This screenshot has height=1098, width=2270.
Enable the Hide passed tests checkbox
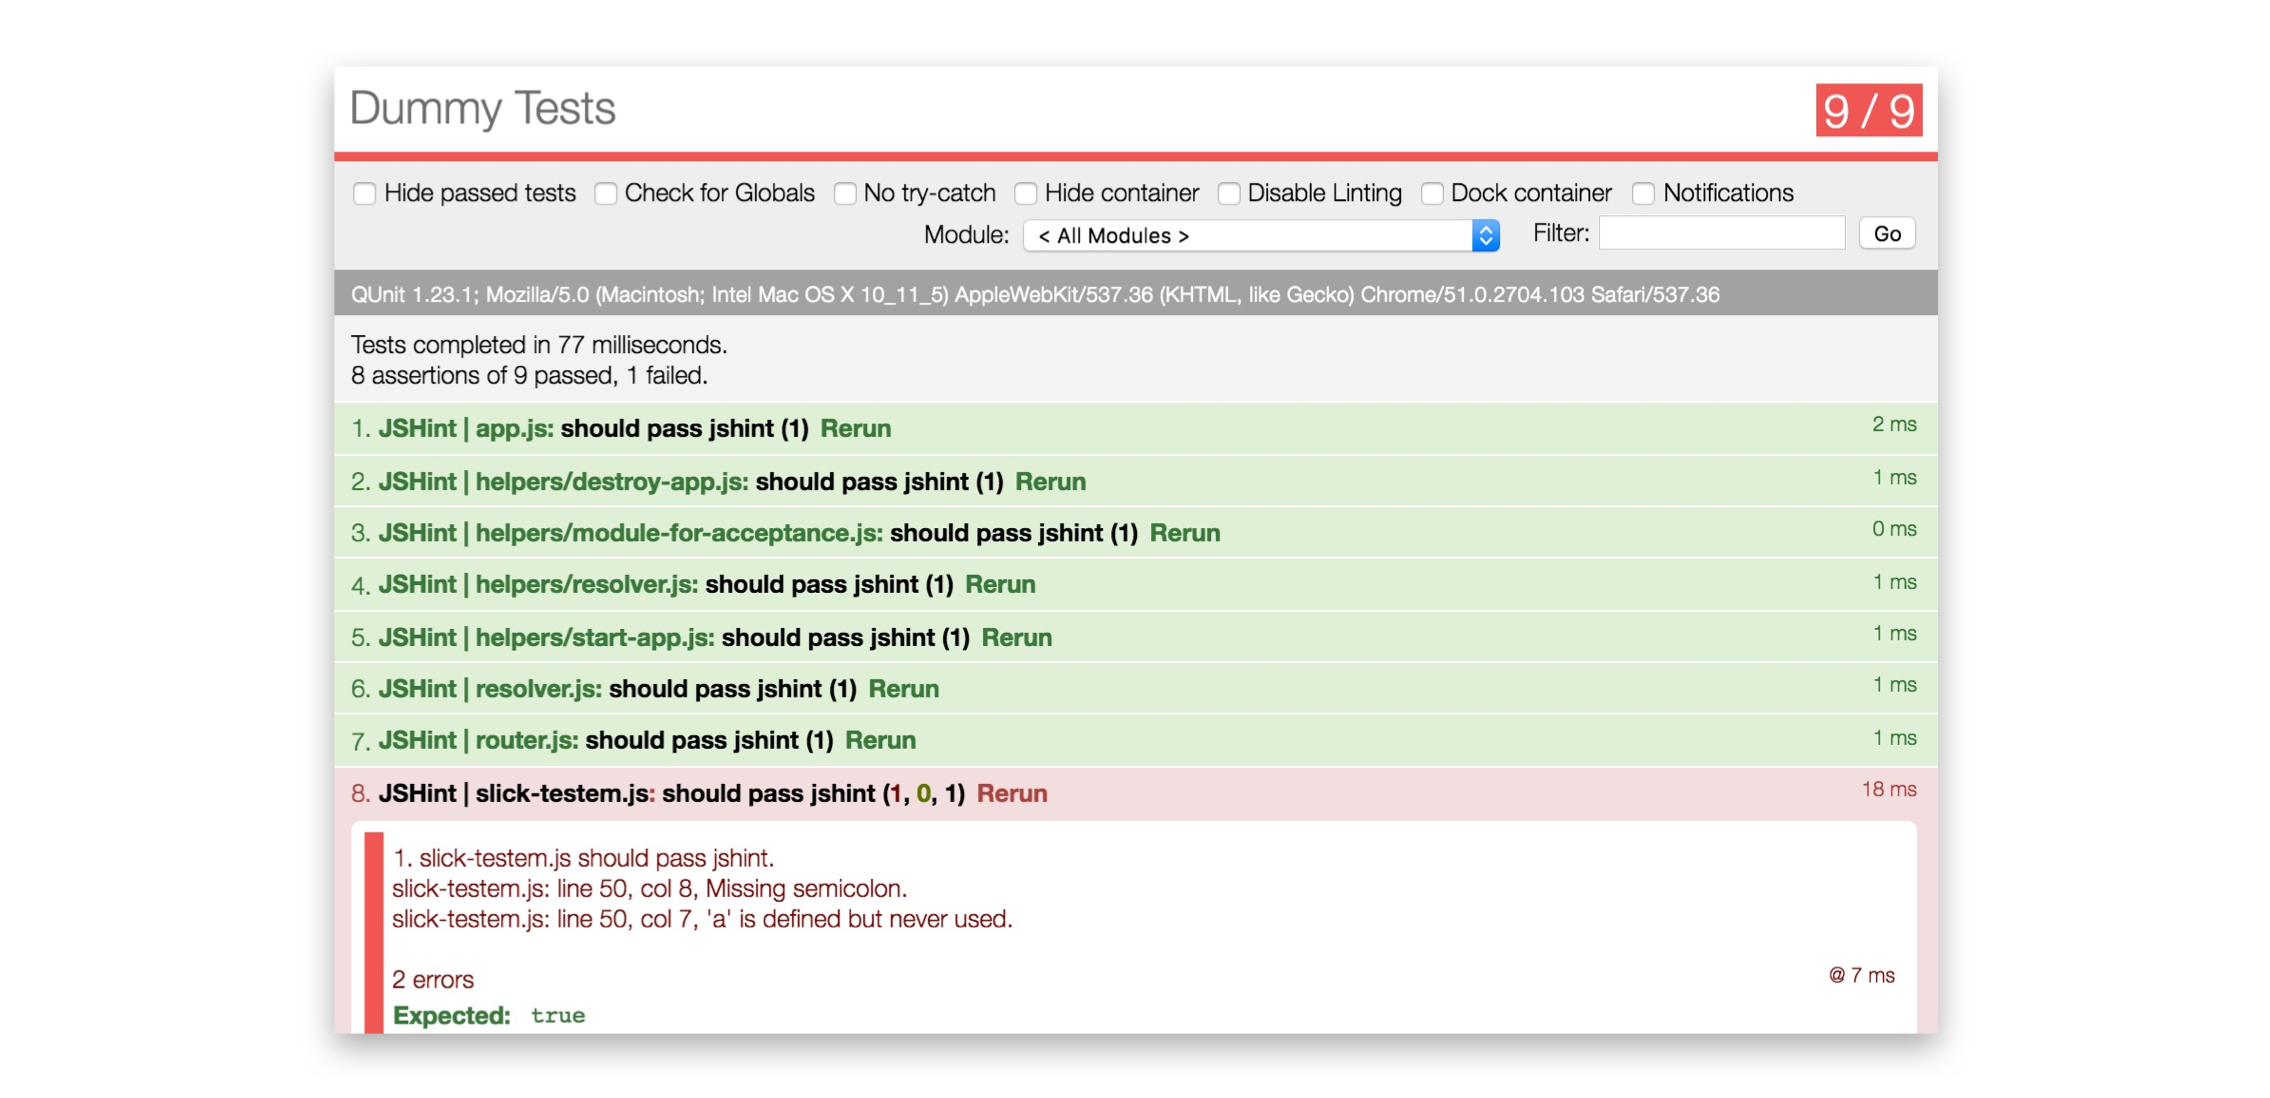364,193
